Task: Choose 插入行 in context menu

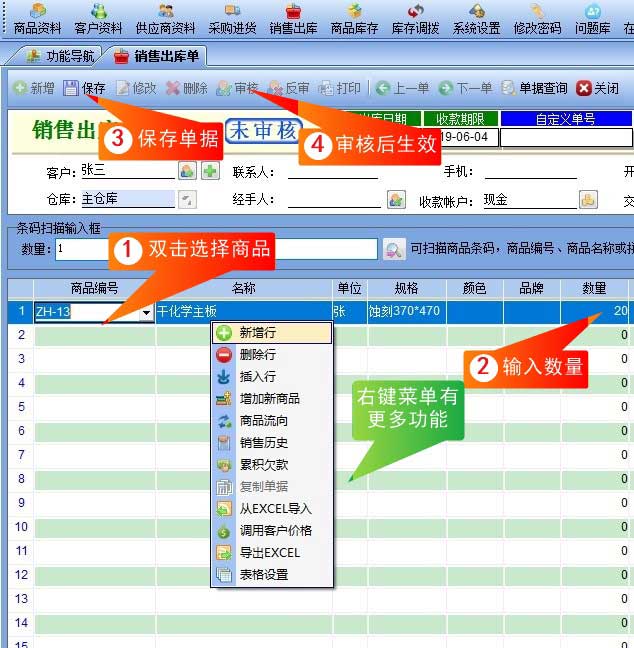Action: point(272,376)
